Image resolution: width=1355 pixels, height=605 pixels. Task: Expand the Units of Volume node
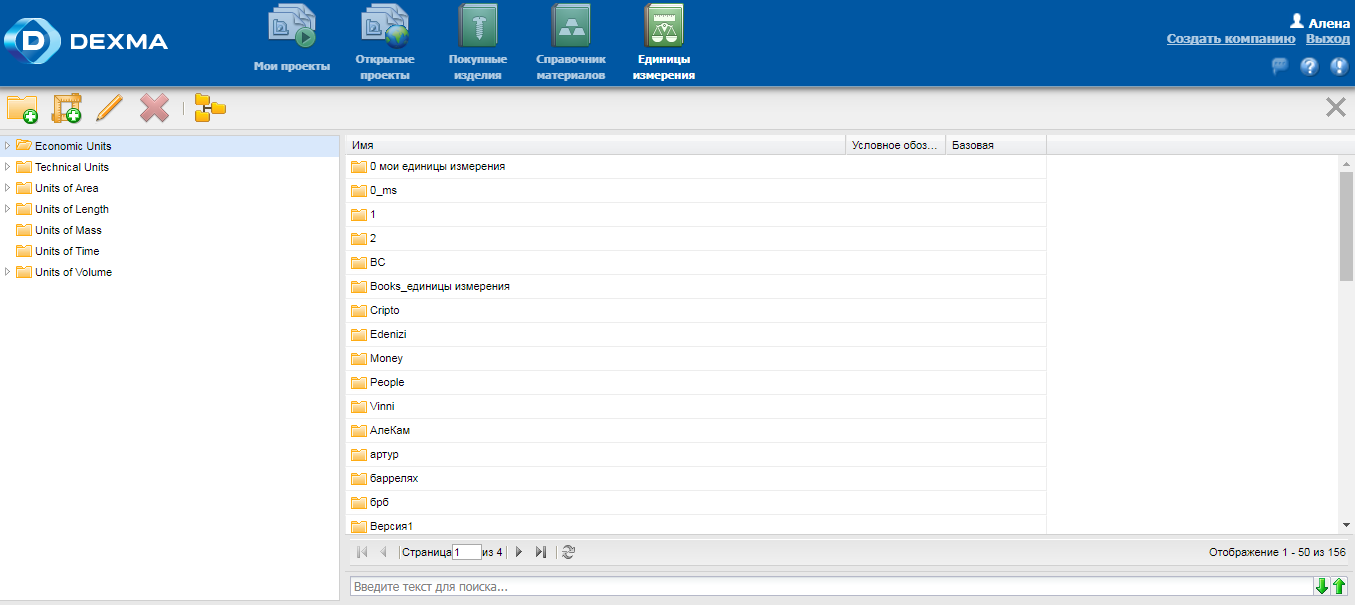pyautogui.click(x=8, y=272)
